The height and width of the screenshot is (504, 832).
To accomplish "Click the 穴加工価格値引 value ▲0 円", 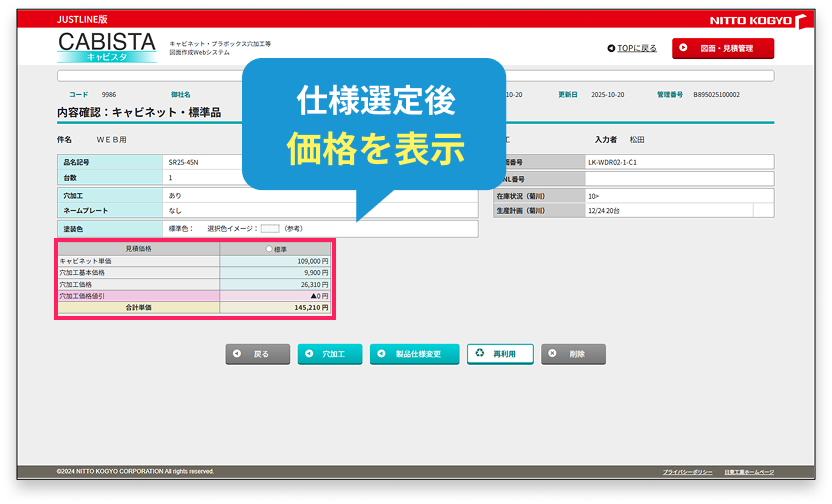I will click(x=319, y=296).
